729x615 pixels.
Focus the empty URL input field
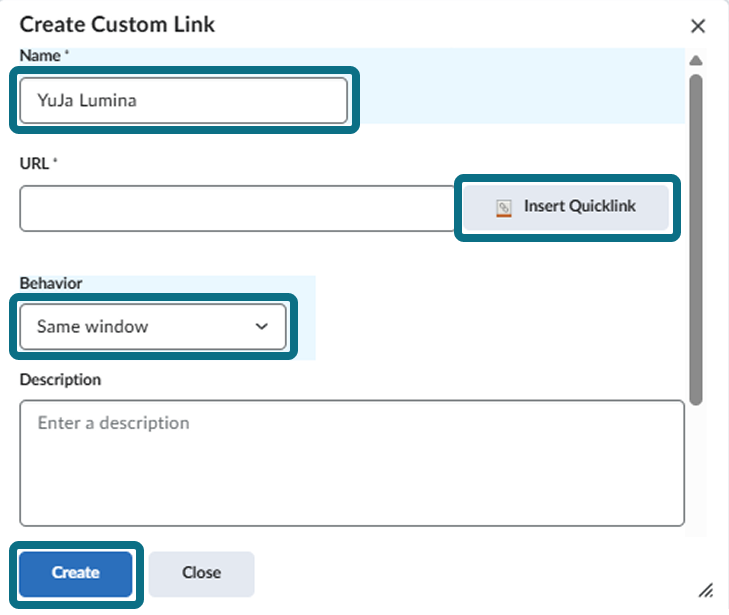point(237,208)
